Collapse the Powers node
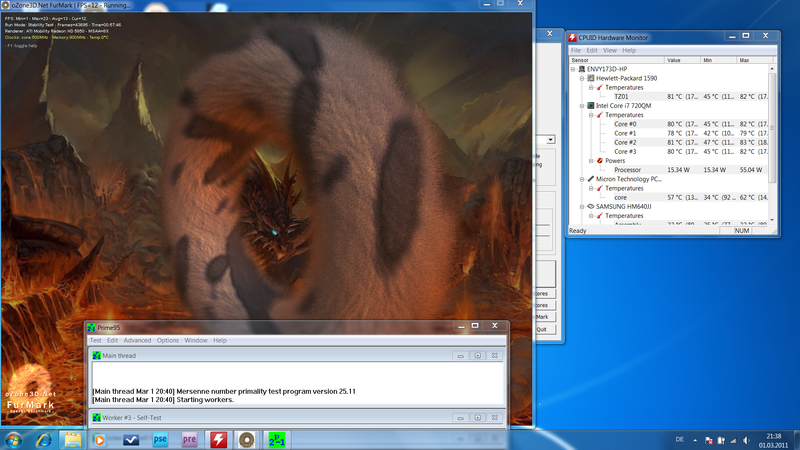Image resolution: width=800 pixels, height=450 pixels. tap(591, 161)
